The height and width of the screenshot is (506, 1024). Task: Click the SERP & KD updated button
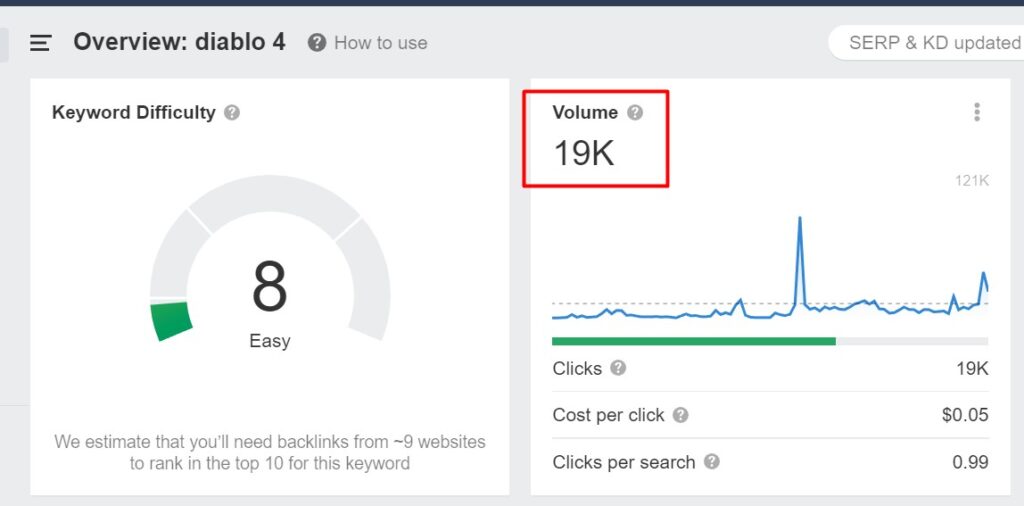[x=926, y=43]
